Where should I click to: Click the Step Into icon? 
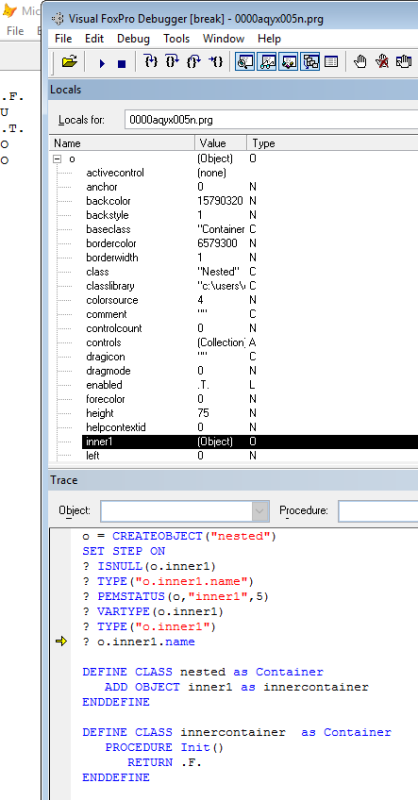tap(151, 62)
